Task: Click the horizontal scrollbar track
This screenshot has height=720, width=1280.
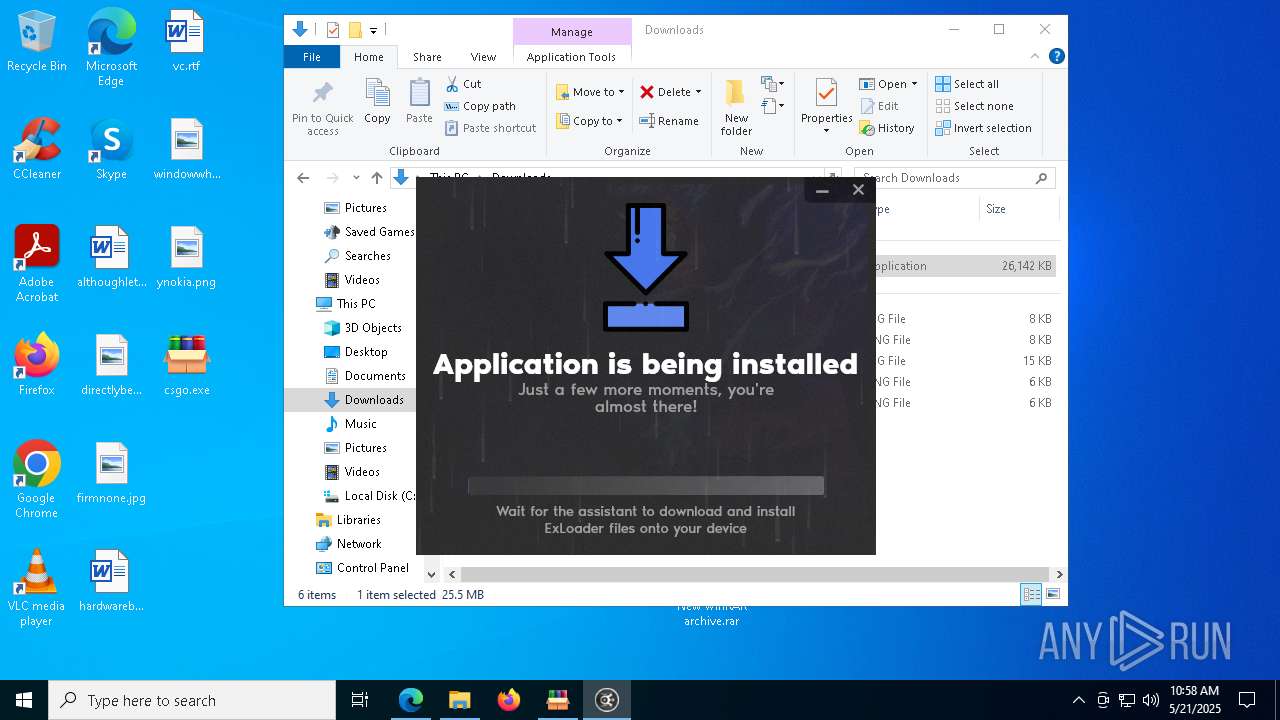Action: tap(756, 575)
